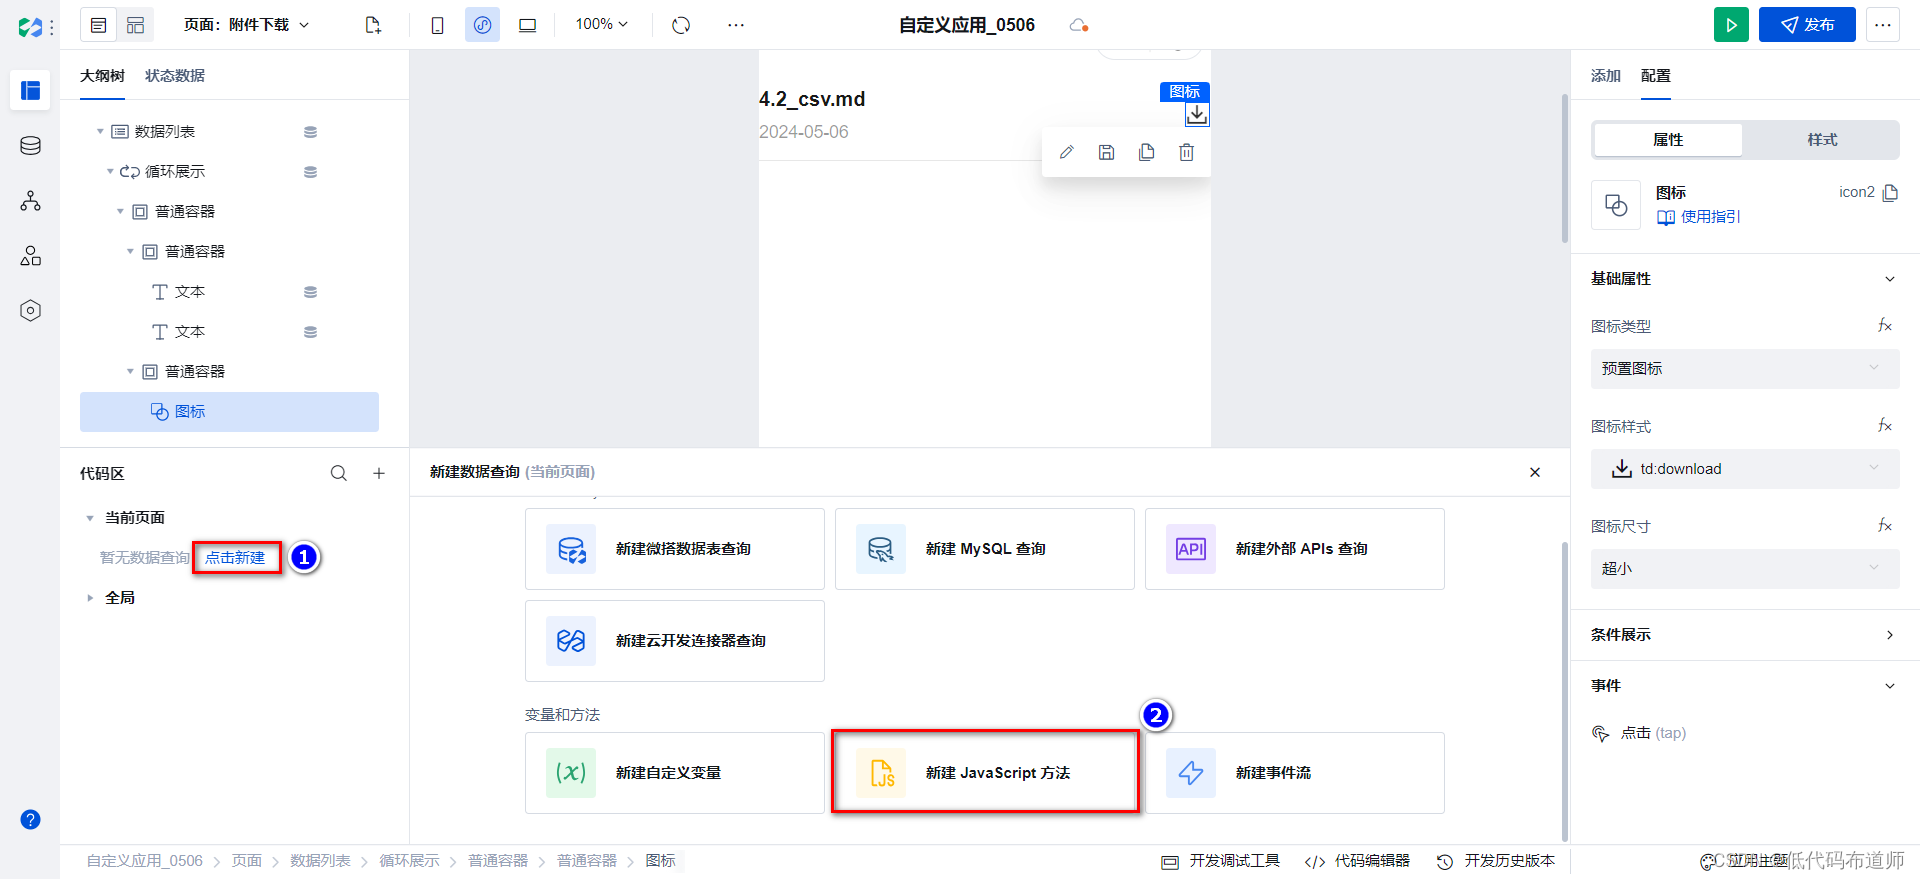Open the toolbar more options ellipsis
Image resolution: width=1920 pixels, height=879 pixels.
pos(736,25)
